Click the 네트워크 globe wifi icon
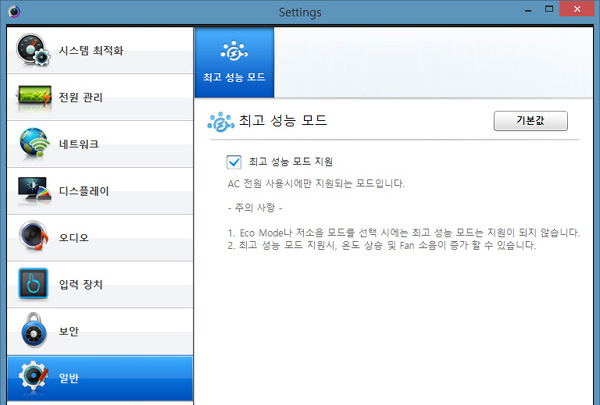The height and width of the screenshot is (405, 600). 34,143
